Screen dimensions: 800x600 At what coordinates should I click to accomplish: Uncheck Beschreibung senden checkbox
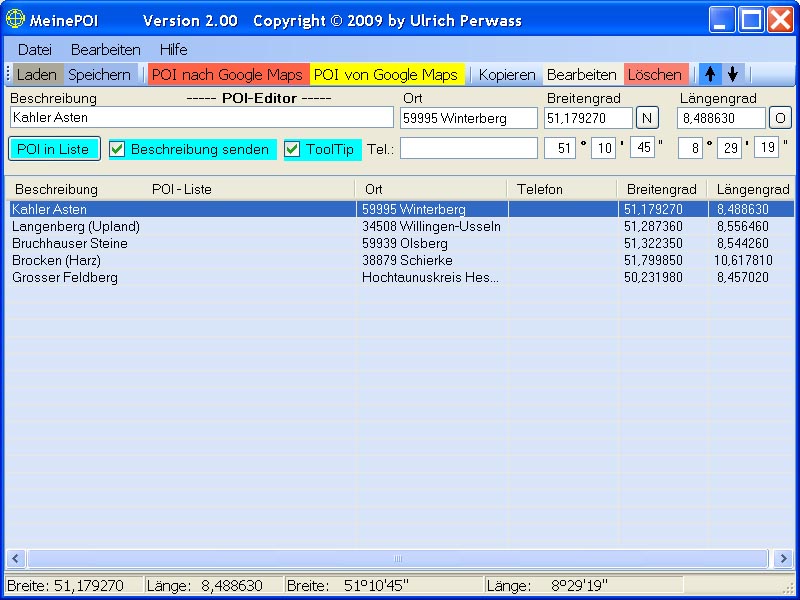(118, 149)
